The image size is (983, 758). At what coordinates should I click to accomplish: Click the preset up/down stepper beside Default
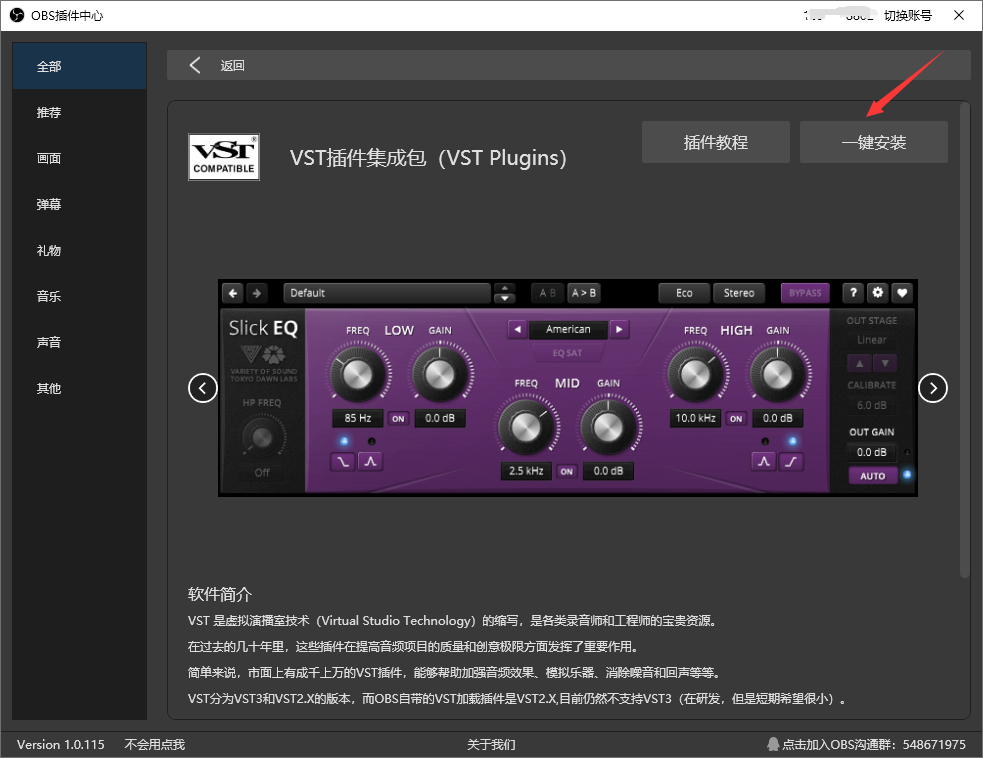[x=505, y=293]
